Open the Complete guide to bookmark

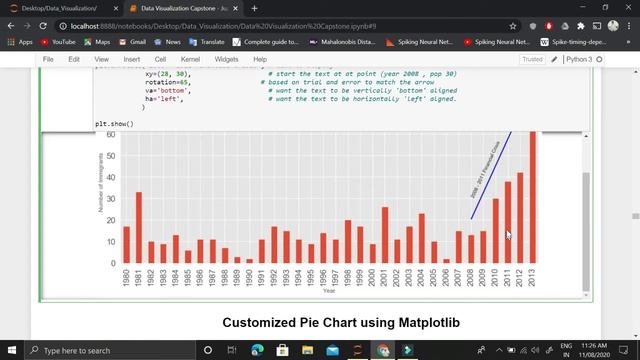266,42
